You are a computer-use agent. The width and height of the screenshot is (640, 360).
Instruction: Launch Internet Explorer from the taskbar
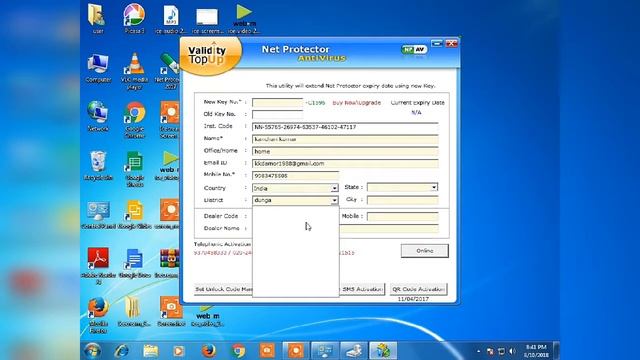tap(122, 351)
